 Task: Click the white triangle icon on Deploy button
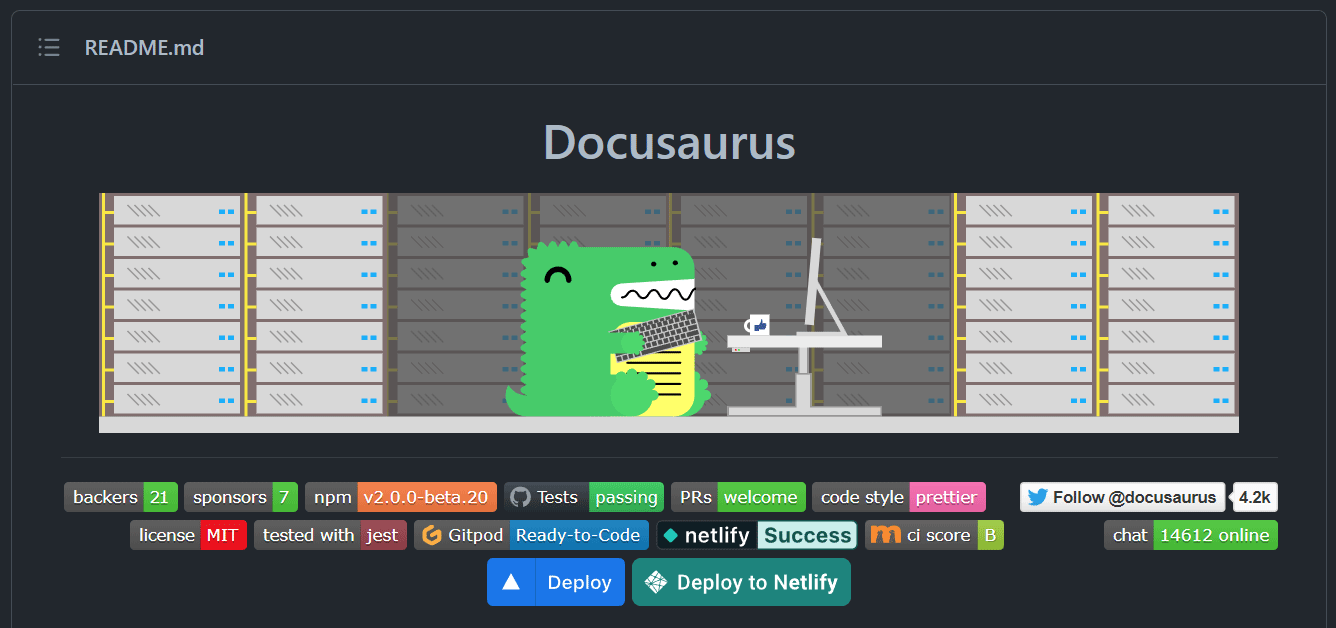click(x=511, y=582)
